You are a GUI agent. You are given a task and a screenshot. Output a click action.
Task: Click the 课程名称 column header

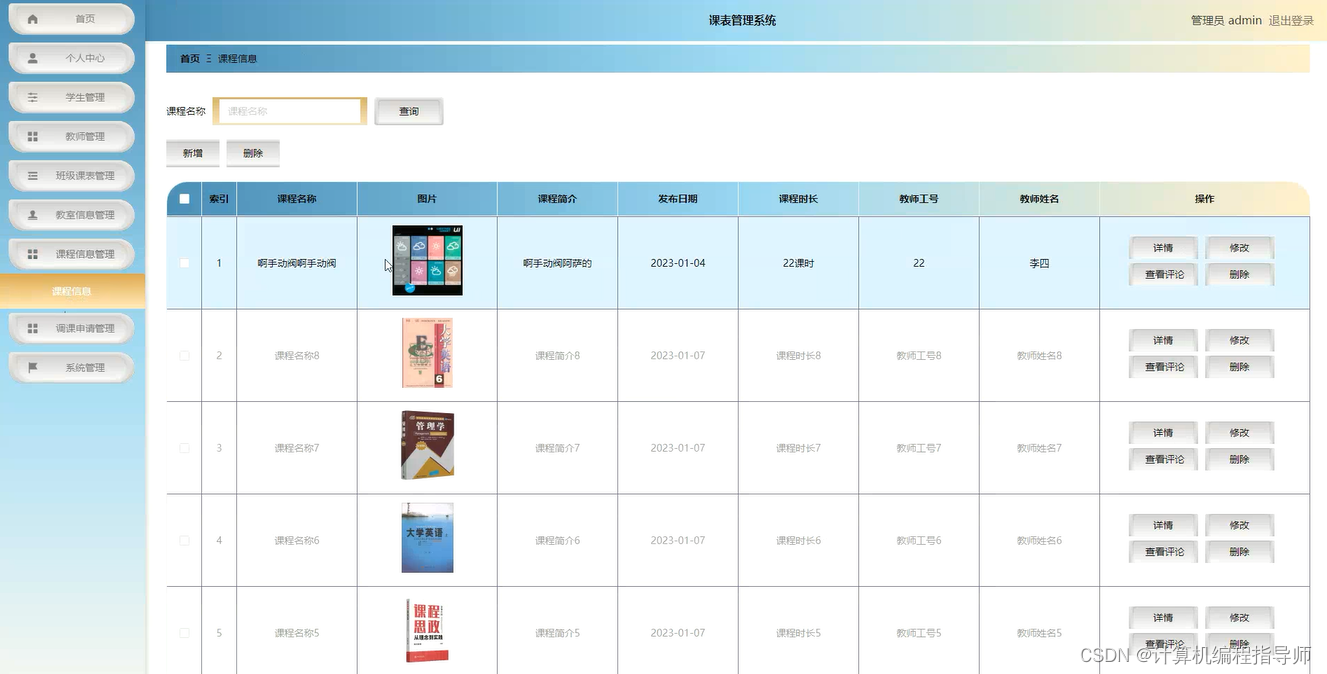coord(297,199)
